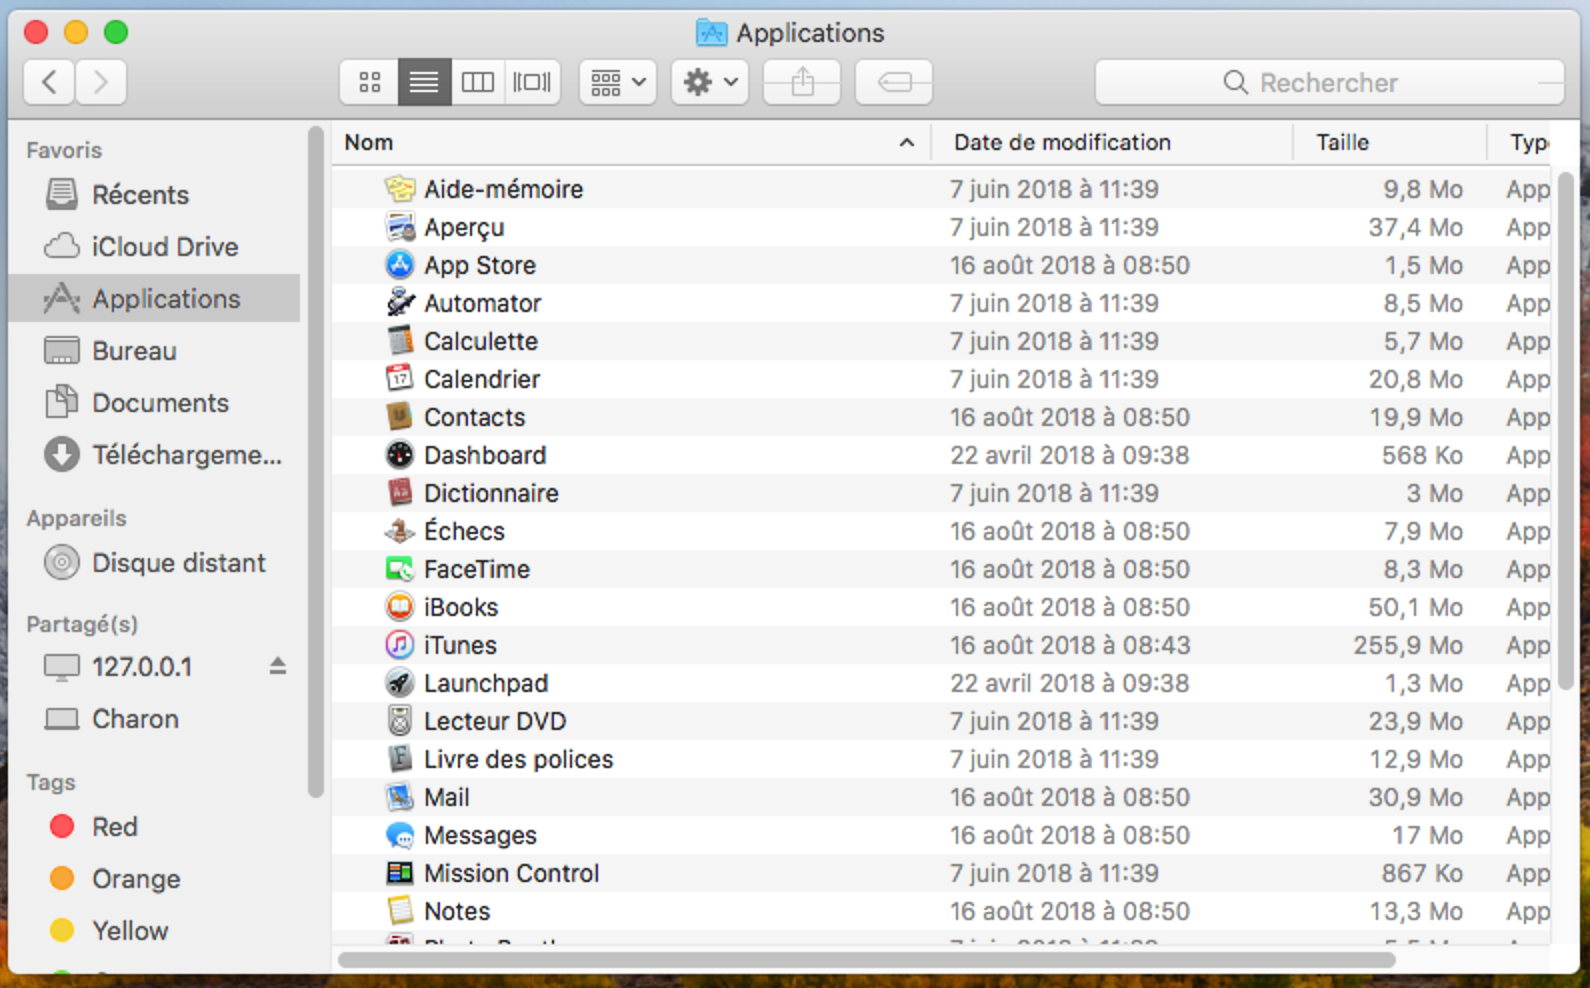Click the Aide-mémoire app icon
This screenshot has height=988, width=1590.
[x=400, y=189]
